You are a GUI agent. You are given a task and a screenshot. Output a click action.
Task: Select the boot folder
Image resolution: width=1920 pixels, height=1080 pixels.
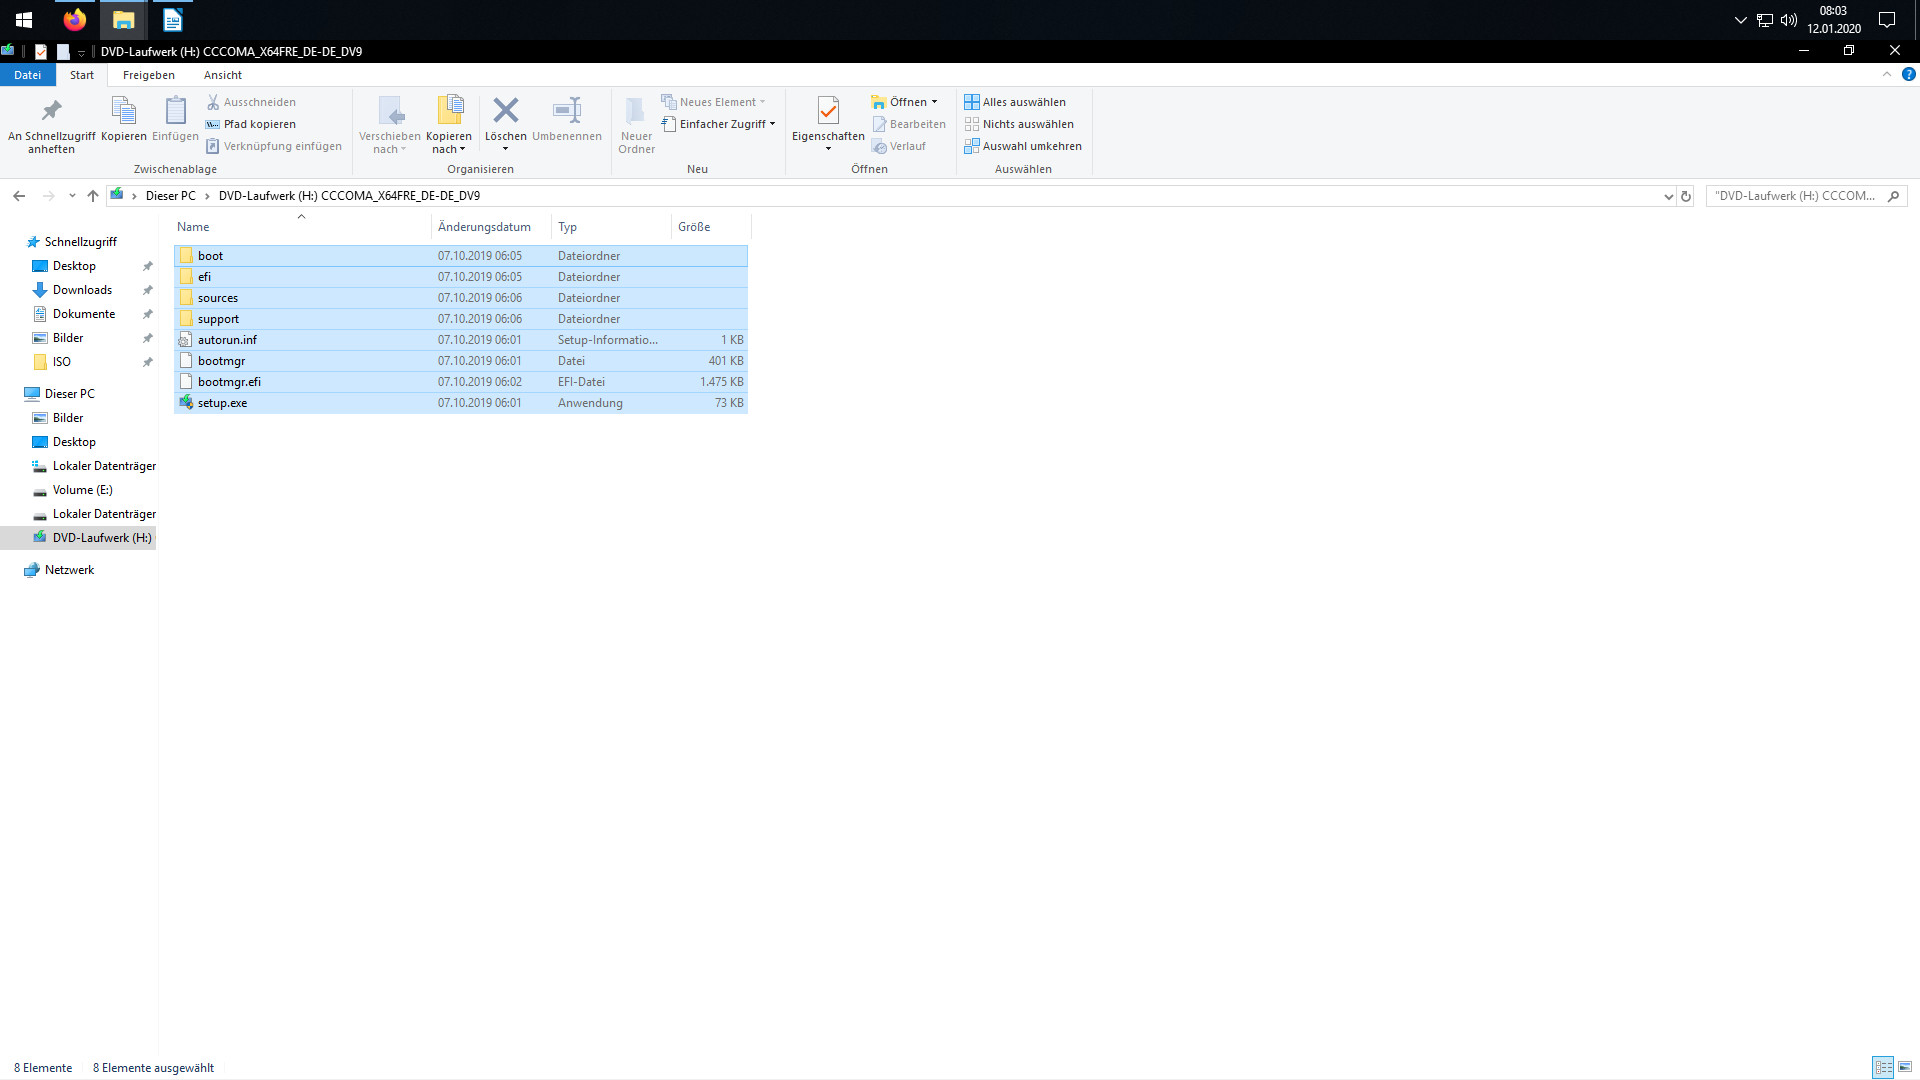pos(461,256)
